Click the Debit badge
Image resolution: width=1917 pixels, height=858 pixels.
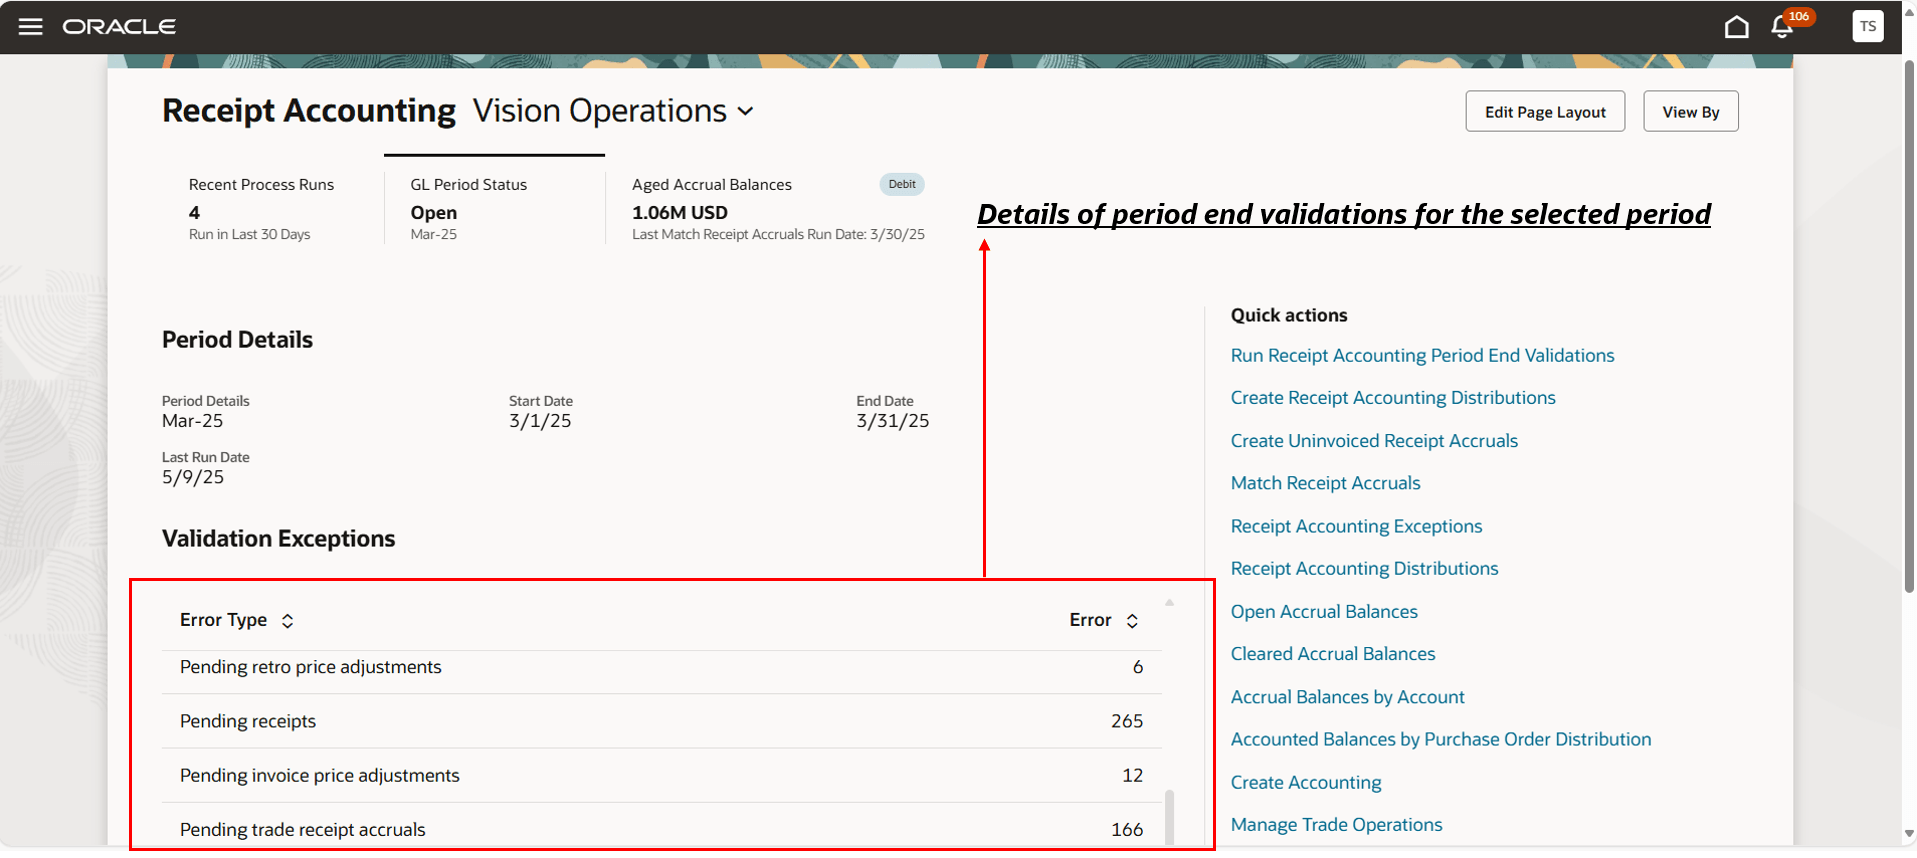point(902,184)
